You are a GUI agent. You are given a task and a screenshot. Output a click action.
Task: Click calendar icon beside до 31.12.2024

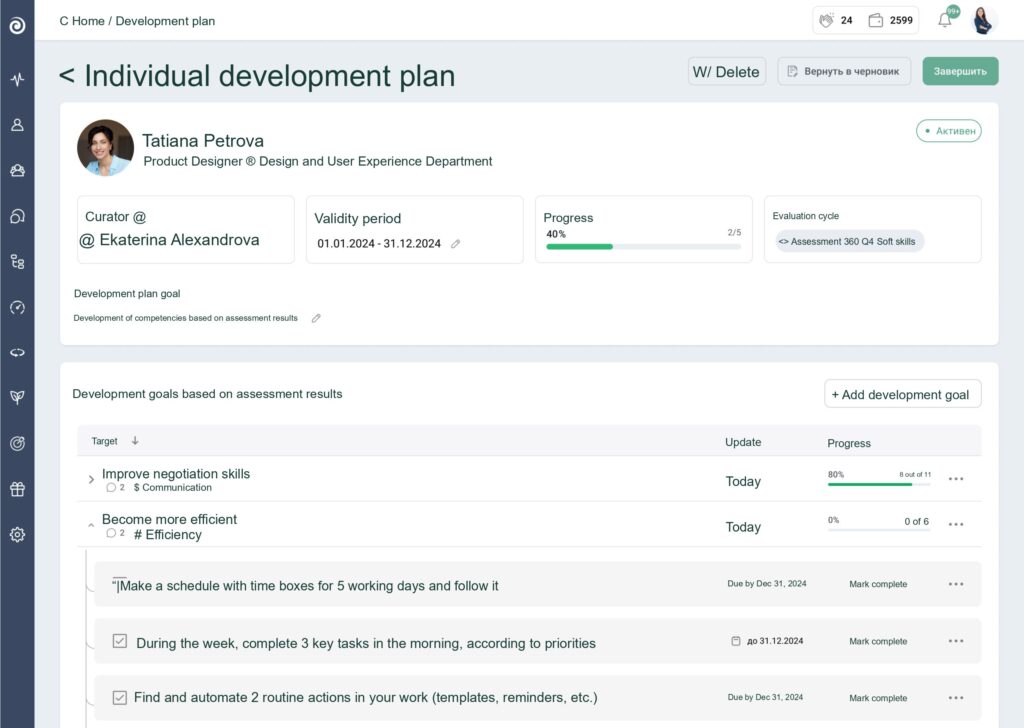pyautogui.click(x=735, y=641)
